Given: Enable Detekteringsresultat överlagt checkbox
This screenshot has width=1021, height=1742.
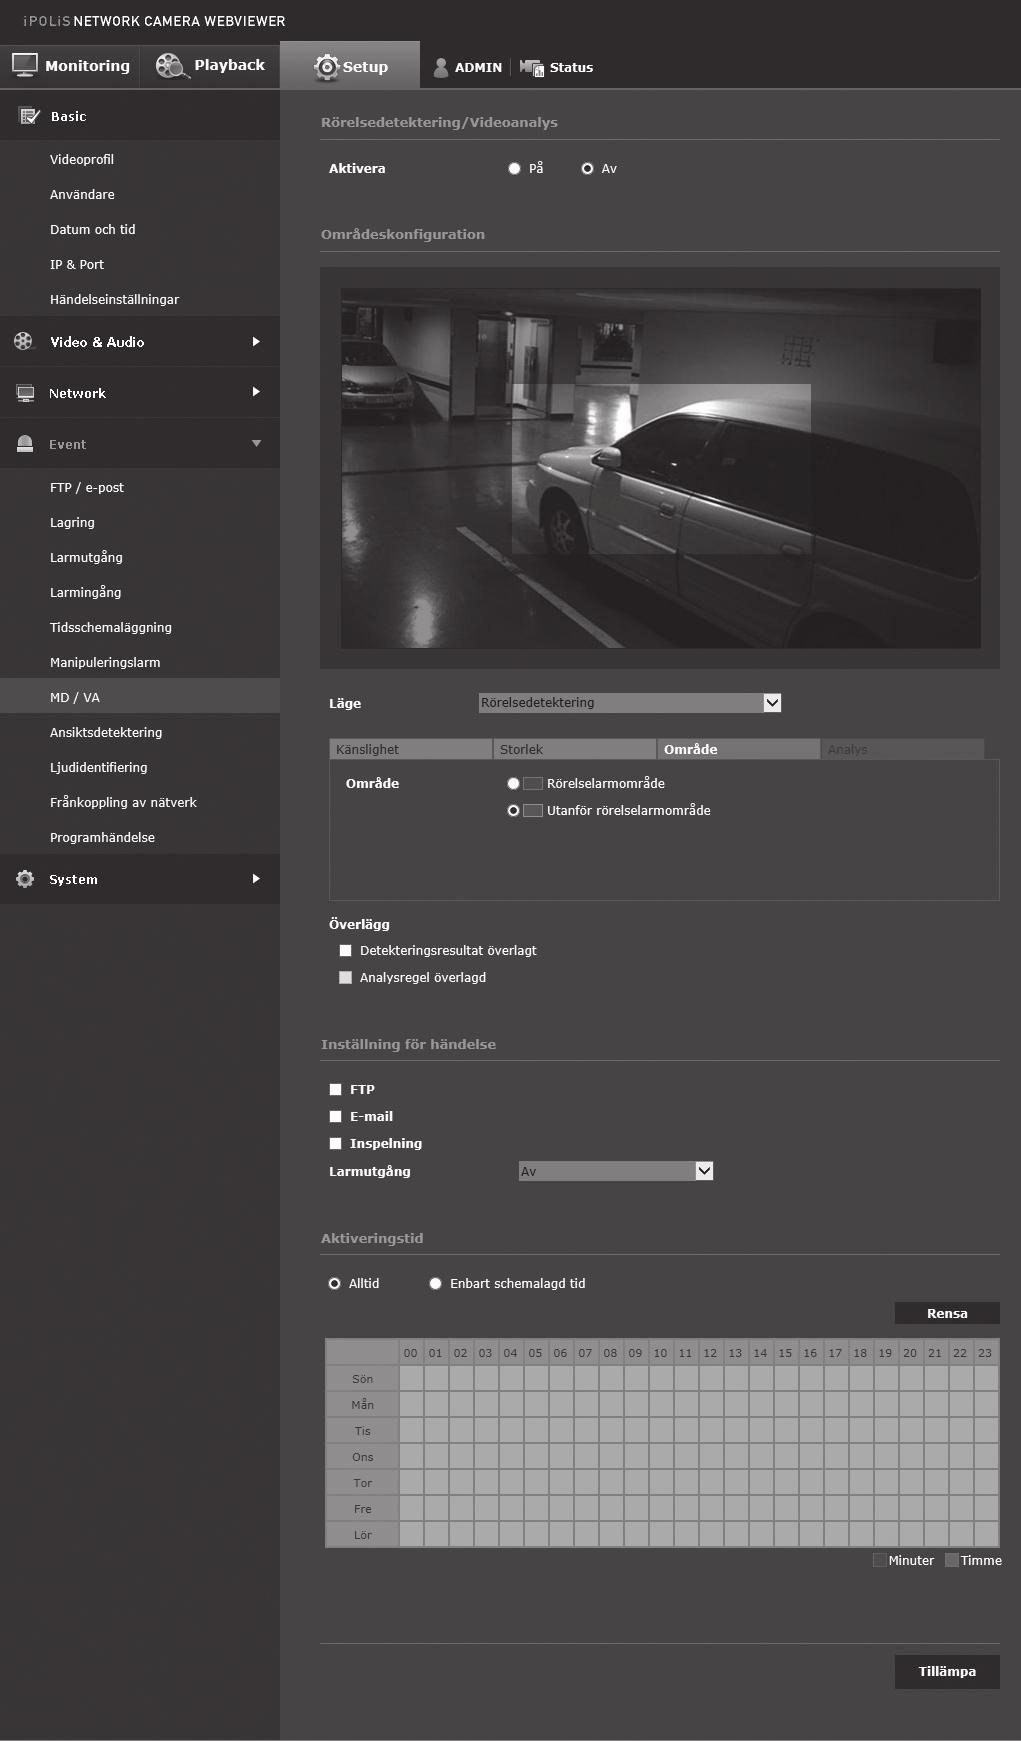Looking at the screenshot, I should (x=345, y=951).
